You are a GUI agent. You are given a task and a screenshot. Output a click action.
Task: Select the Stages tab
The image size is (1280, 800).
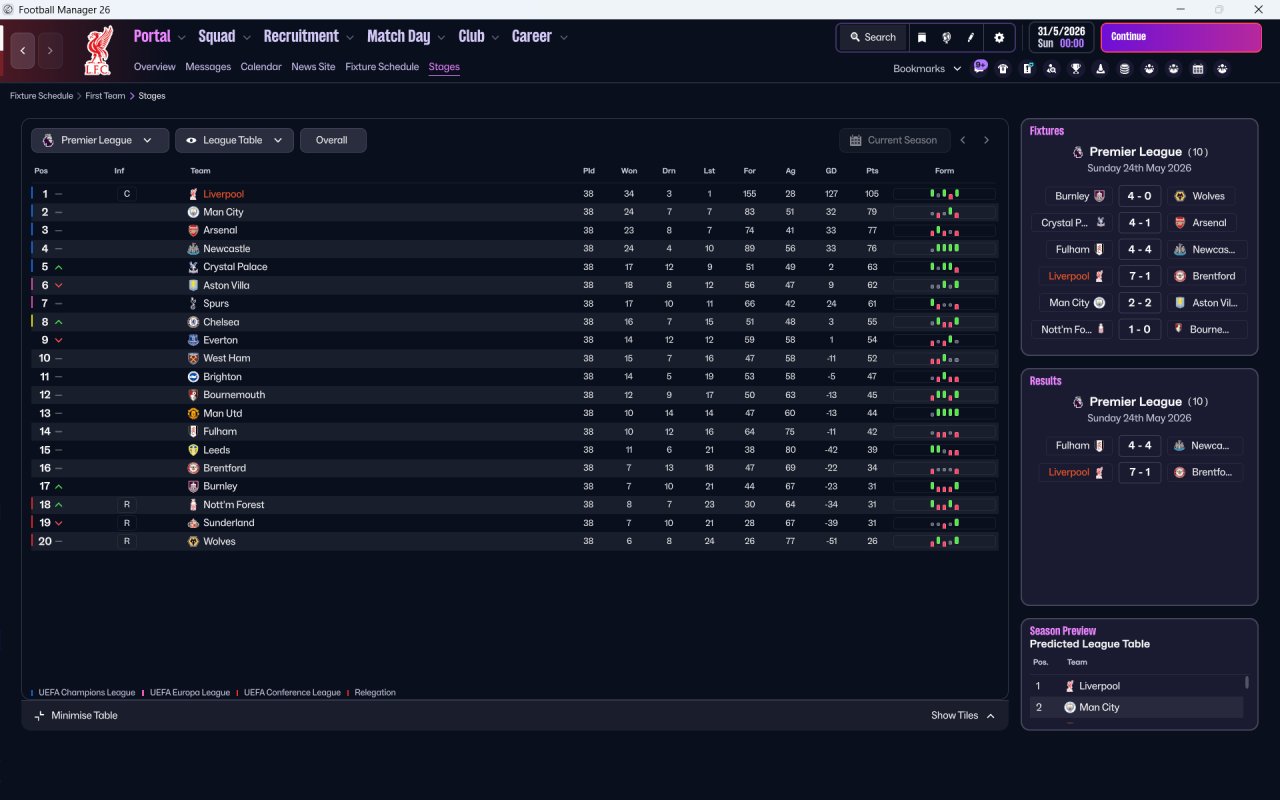[444, 67]
